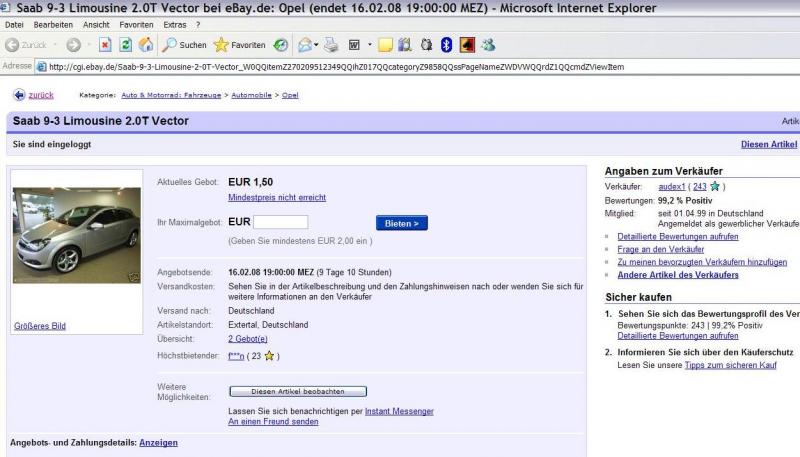Click yellow star beside bidder score 23
This screenshot has height=457, width=800.
(x=269, y=356)
